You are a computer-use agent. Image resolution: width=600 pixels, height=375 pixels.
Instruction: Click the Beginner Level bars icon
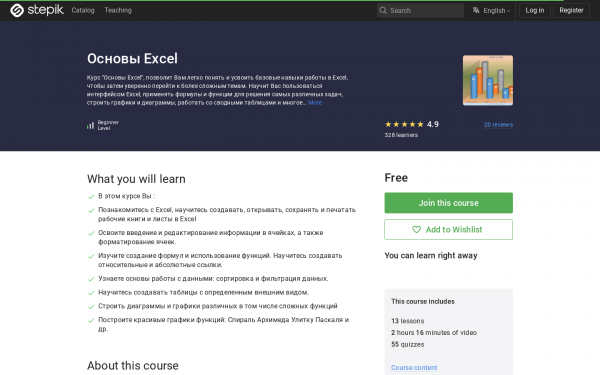pyautogui.click(x=90, y=125)
